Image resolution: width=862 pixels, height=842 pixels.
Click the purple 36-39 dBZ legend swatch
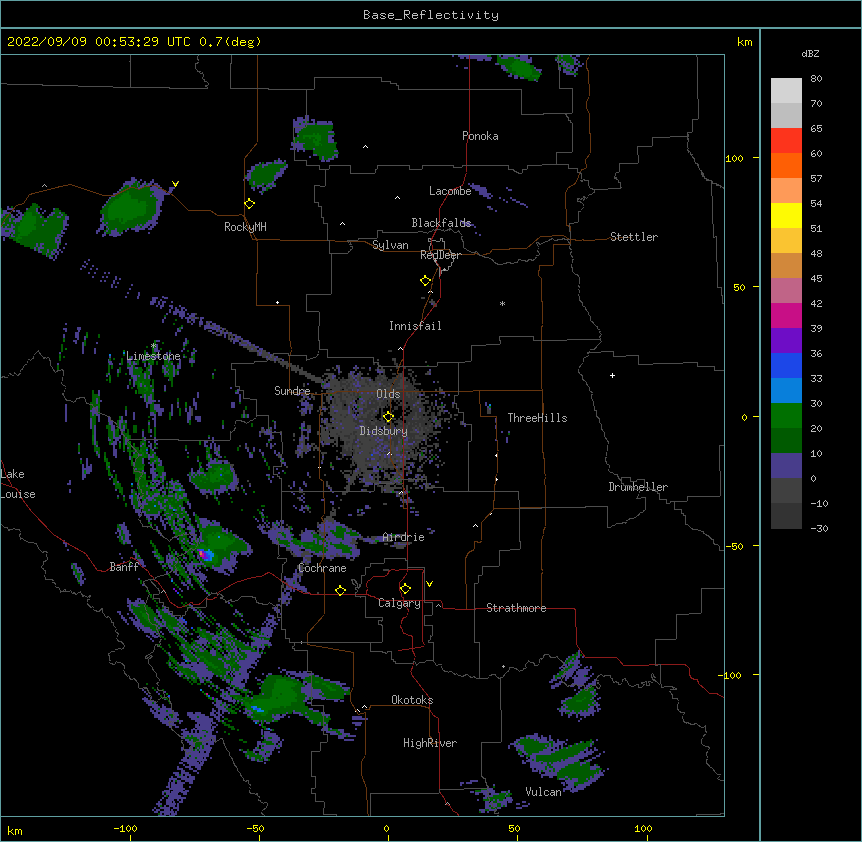click(x=786, y=340)
